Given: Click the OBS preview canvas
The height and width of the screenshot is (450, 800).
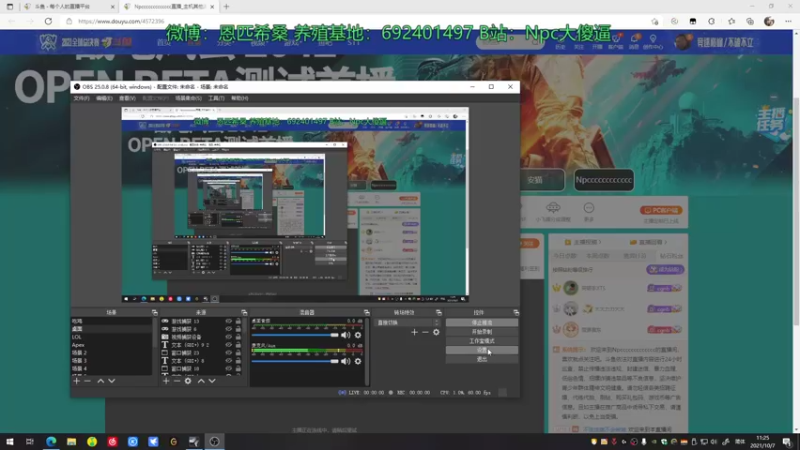Looking at the screenshot, I should coord(295,205).
